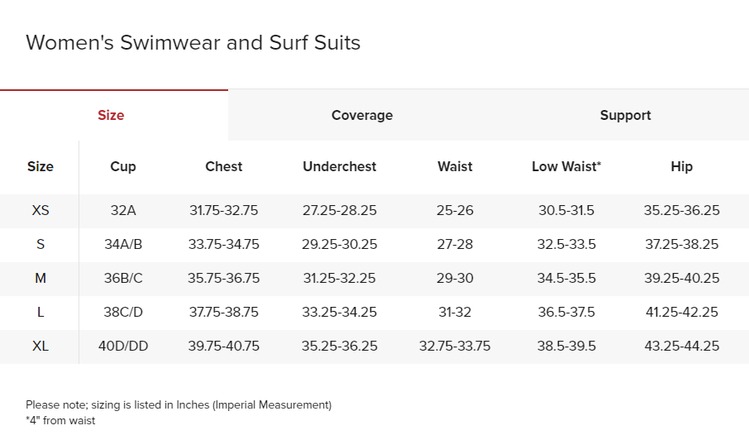Select the XL size row label
749x440 pixels.
point(40,346)
